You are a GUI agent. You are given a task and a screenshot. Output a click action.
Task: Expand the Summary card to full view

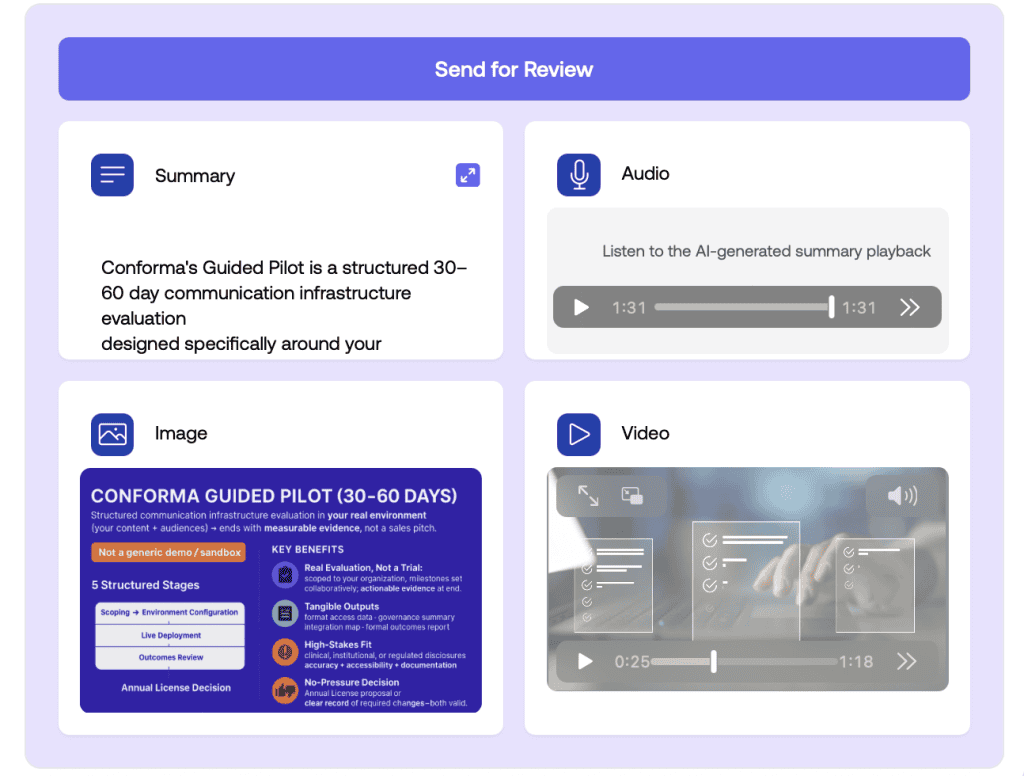pos(467,174)
